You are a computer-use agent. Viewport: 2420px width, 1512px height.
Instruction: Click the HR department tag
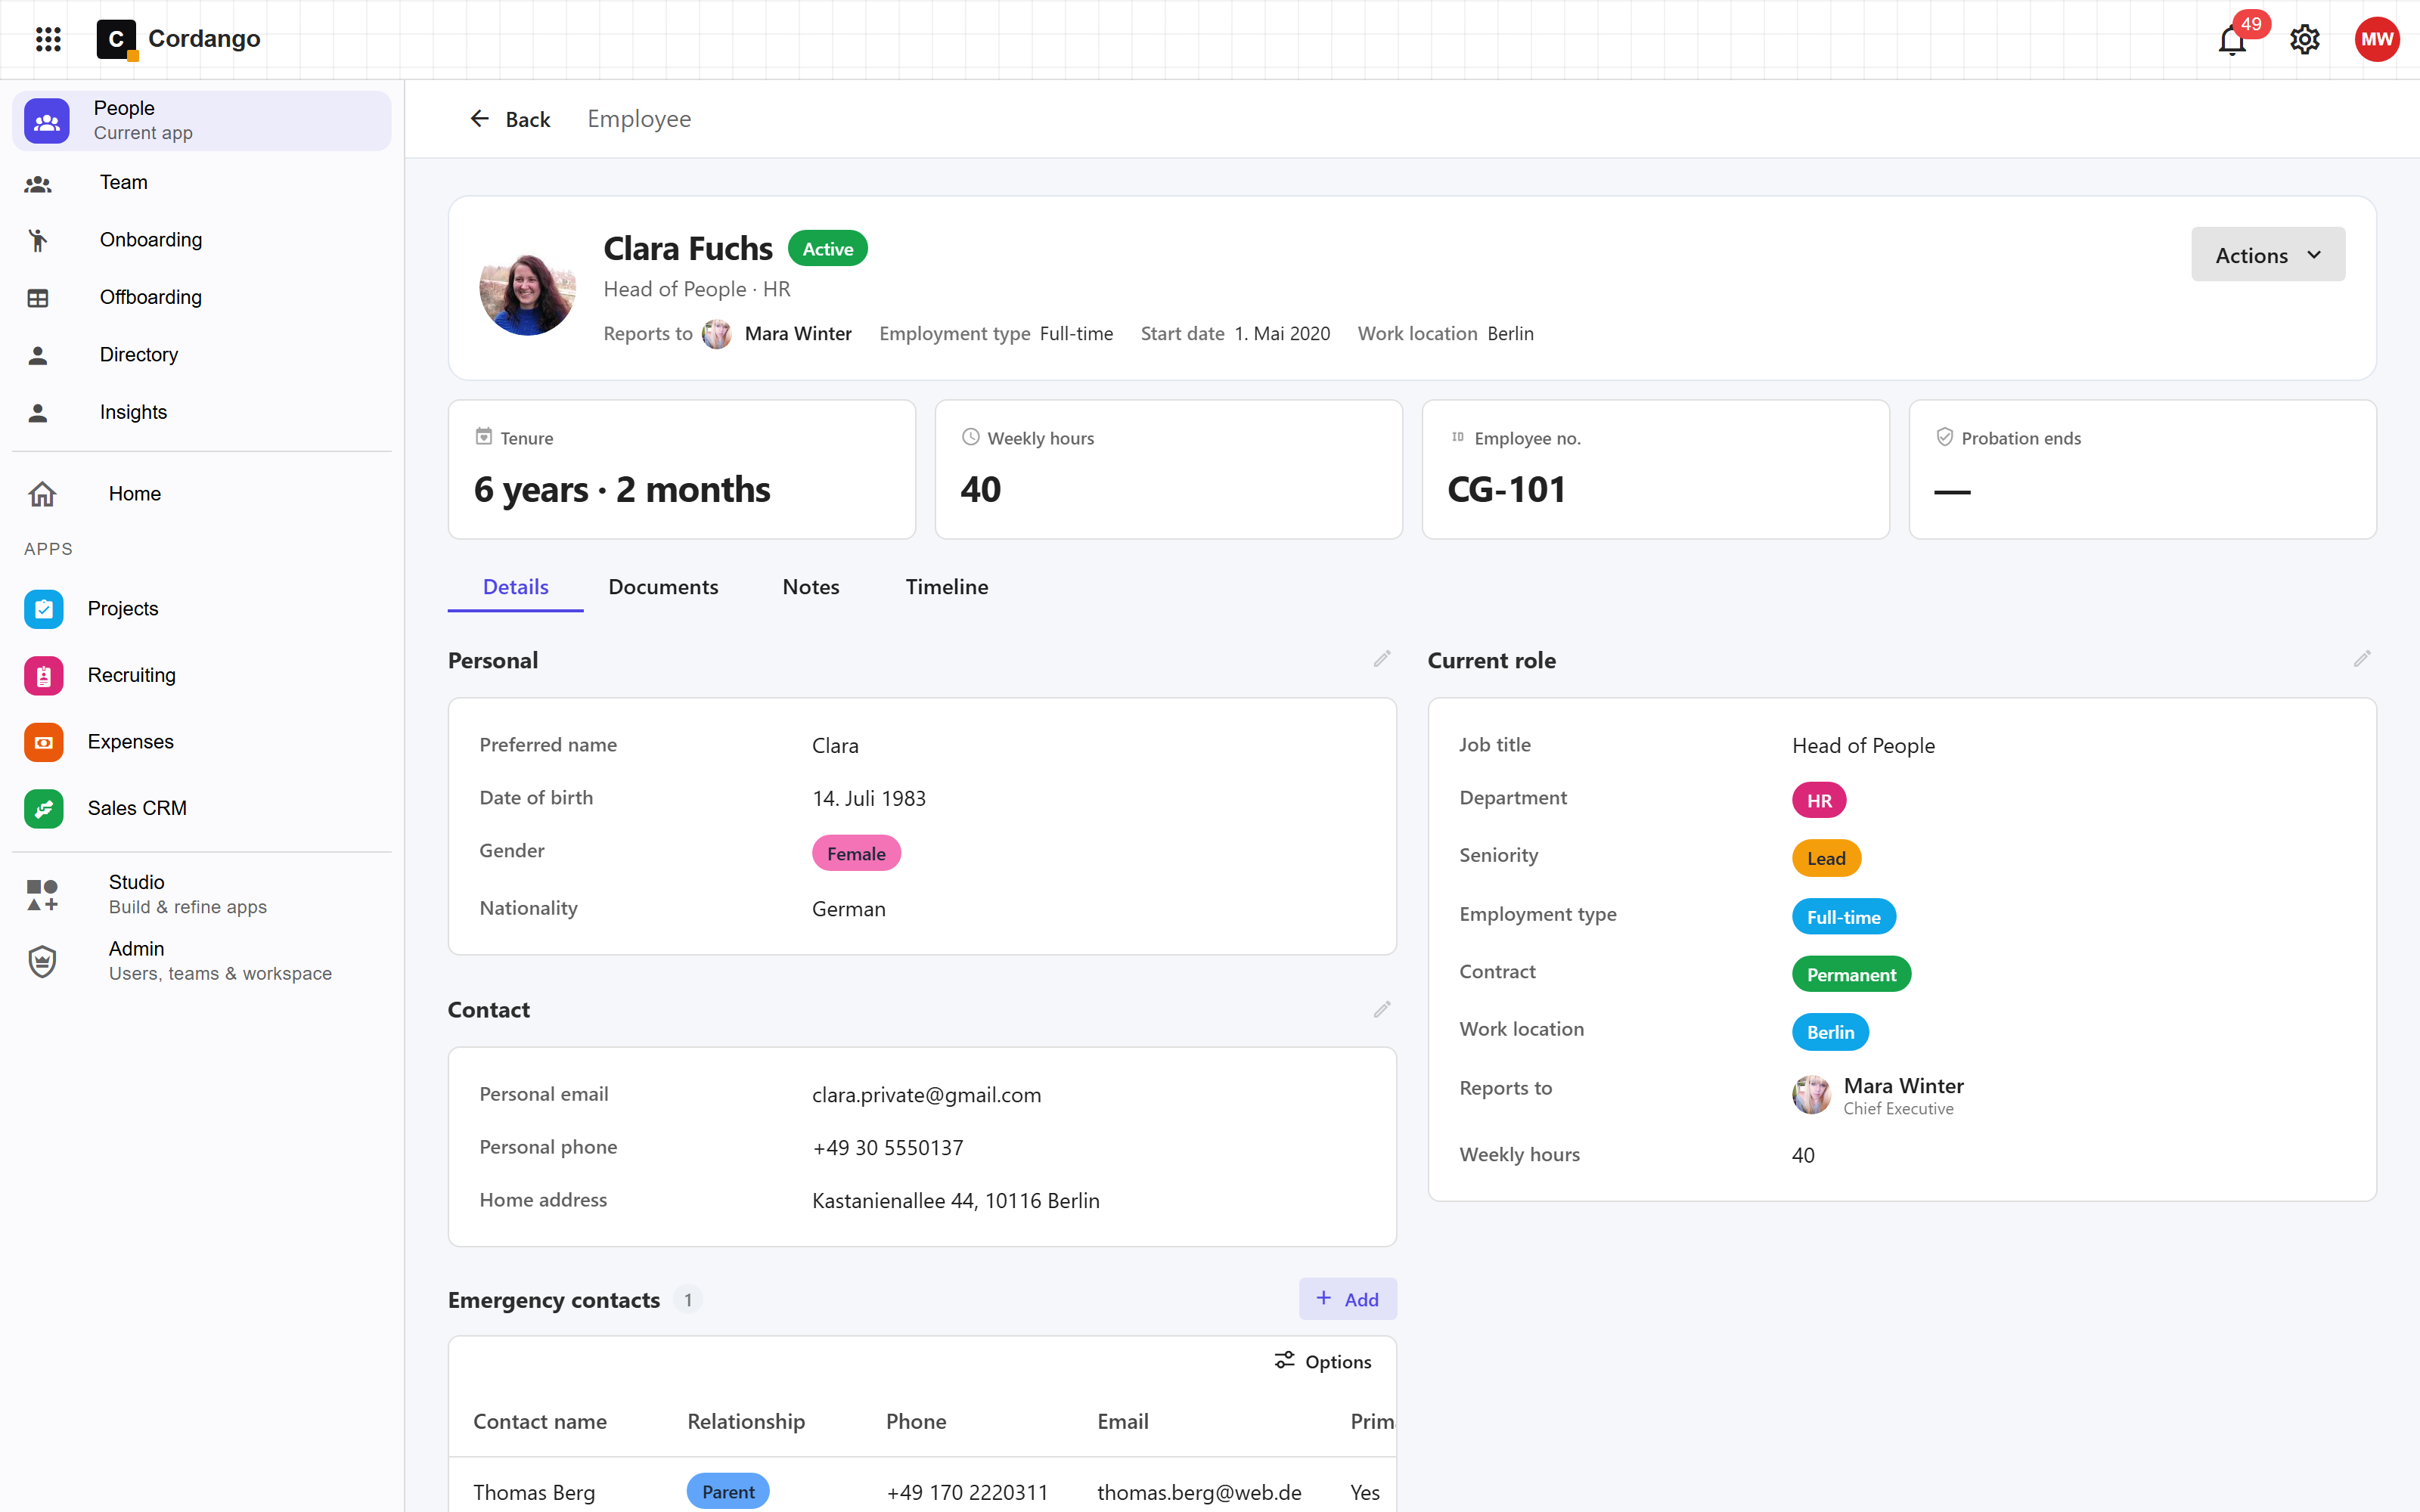pos(1818,801)
